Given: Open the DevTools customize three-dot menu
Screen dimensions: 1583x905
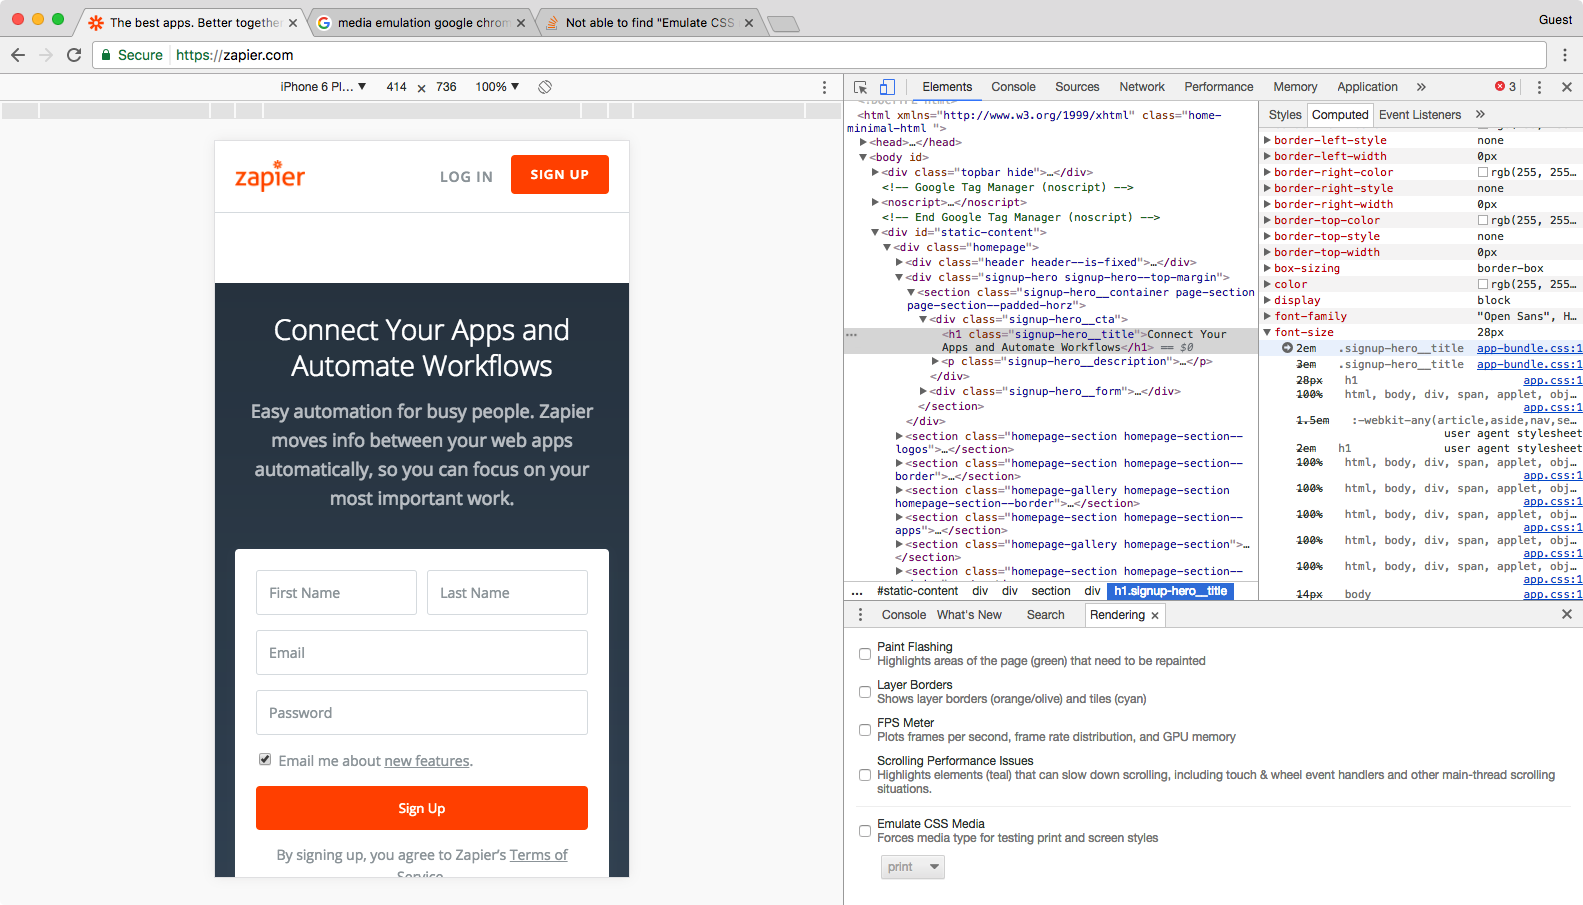Looking at the screenshot, I should point(1539,87).
